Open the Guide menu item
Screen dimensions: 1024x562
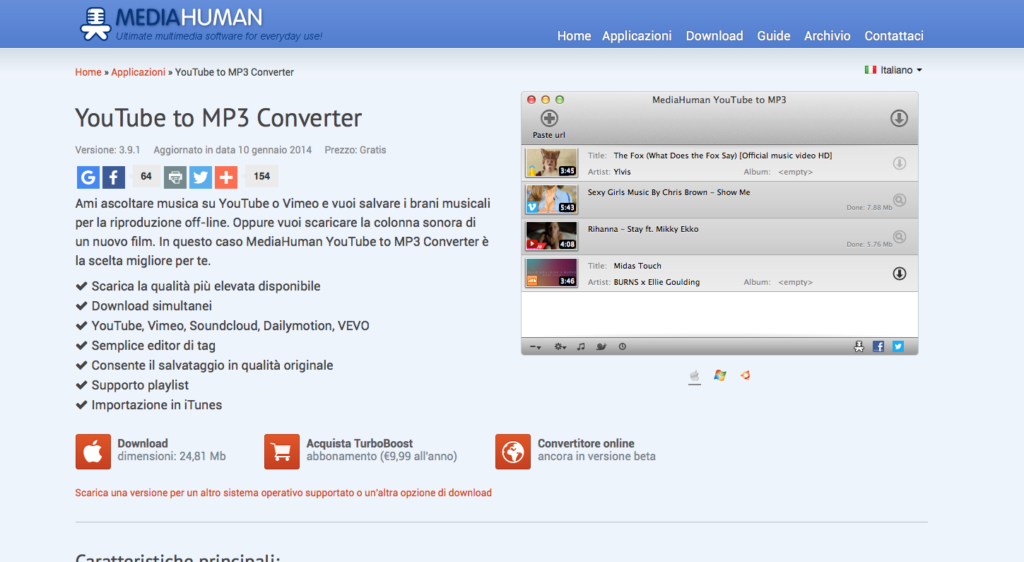click(774, 36)
